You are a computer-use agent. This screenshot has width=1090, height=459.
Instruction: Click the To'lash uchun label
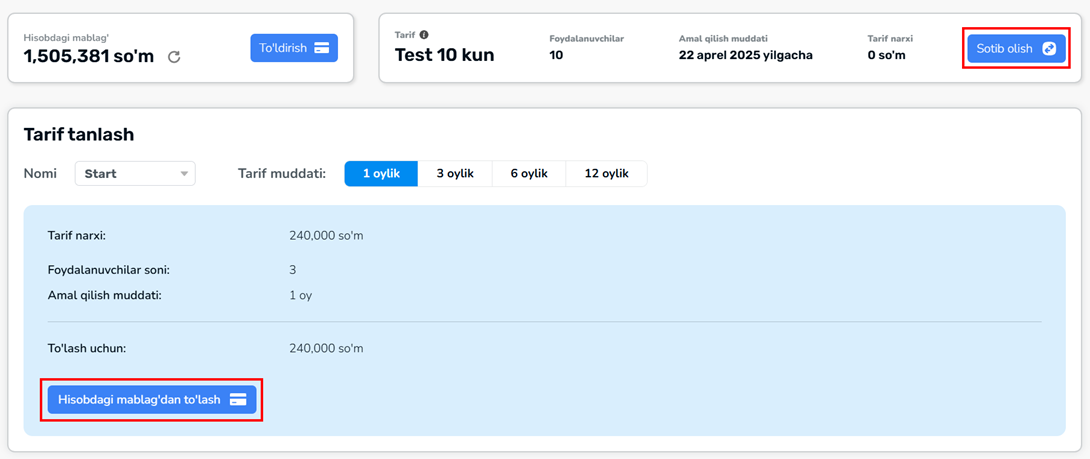pyautogui.click(x=87, y=349)
